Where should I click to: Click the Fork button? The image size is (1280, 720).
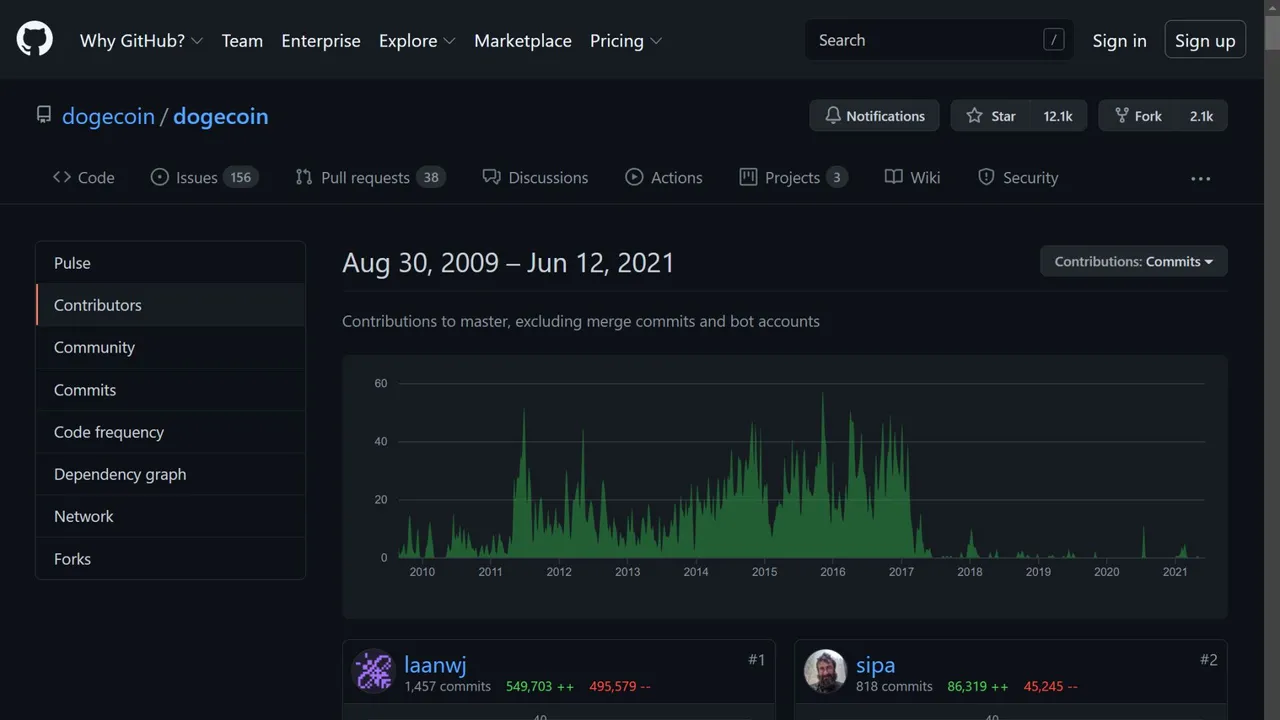[1138, 116]
